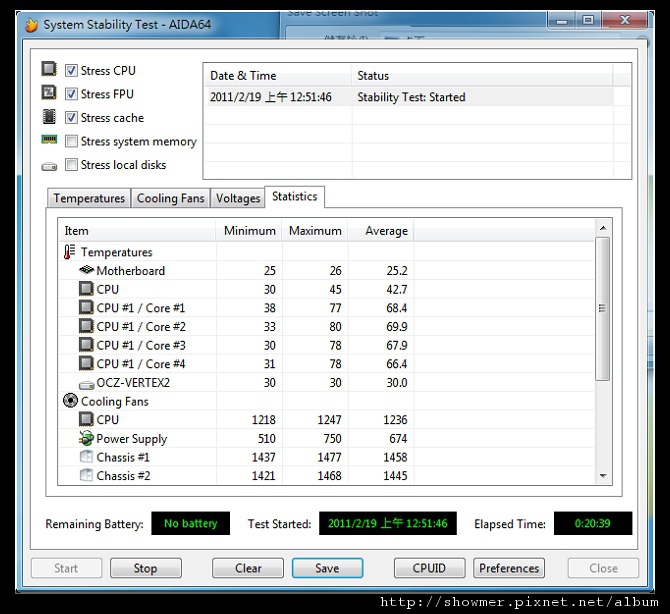This screenshot has width=670, height=614.
Task: Click the 'No battery' indicator
Action: (x=191, y=523)
